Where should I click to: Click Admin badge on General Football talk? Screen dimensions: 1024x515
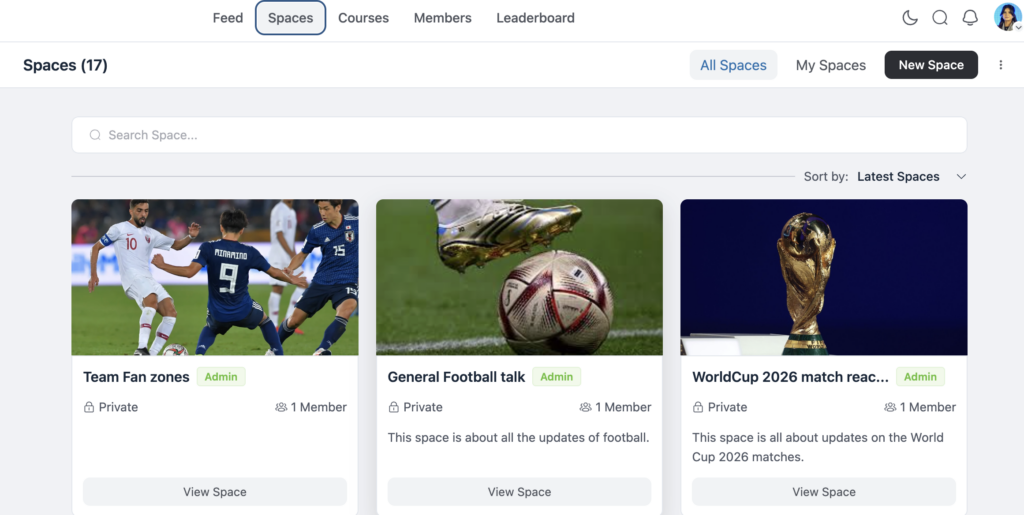(x=556, y=377)
